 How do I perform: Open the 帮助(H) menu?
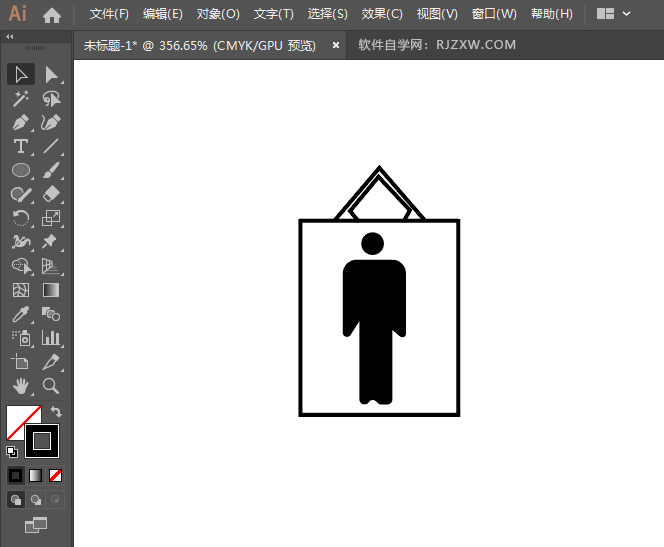pyautogui.click(x=552, y=14)
